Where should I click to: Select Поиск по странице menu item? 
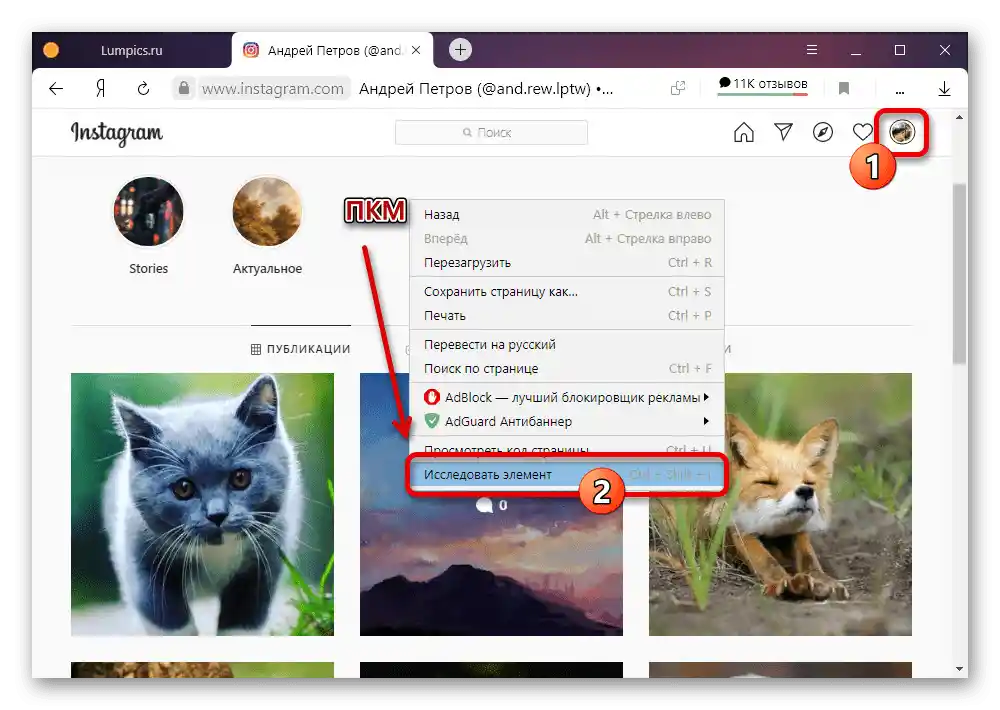567,369
